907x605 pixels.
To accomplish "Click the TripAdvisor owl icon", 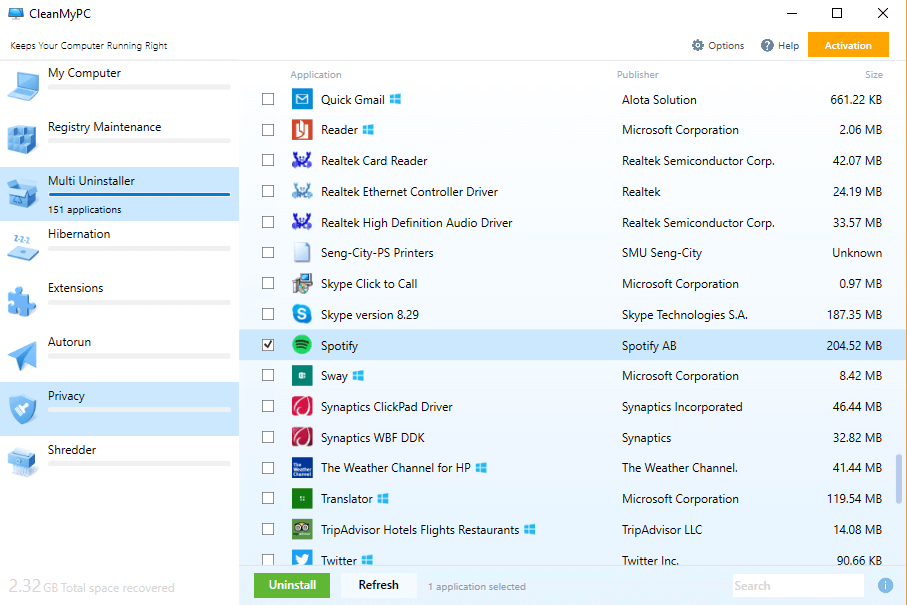I will click(302, 529).
